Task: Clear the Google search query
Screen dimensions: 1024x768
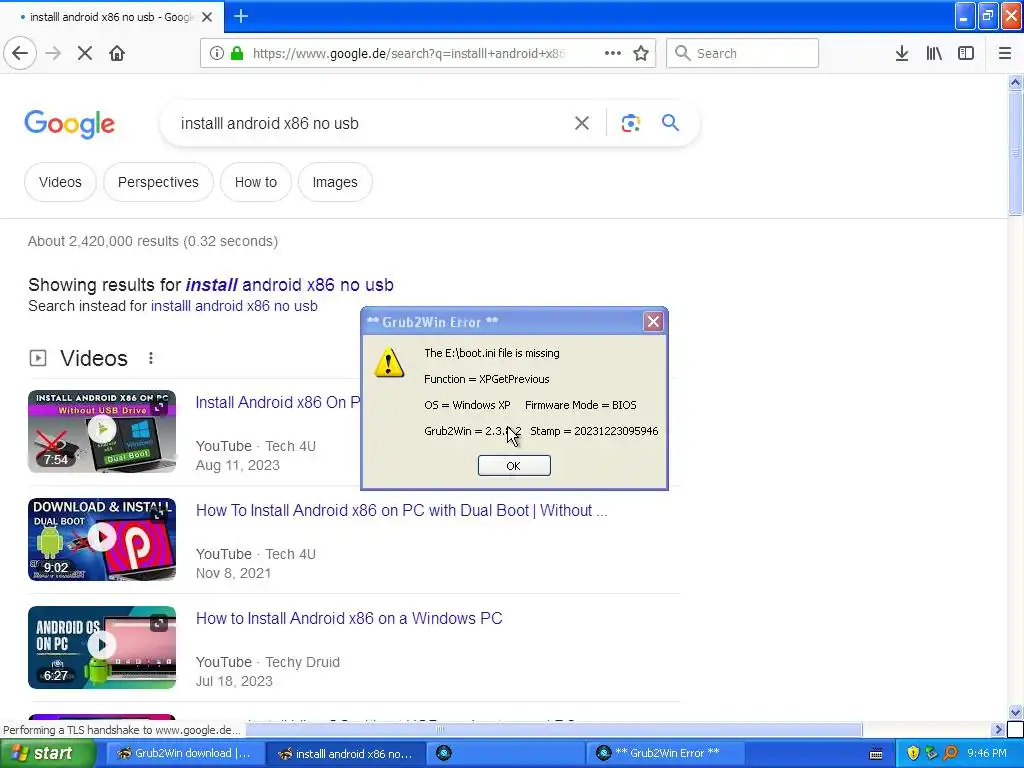Action: pyautogui.click(x=582, y=123)
